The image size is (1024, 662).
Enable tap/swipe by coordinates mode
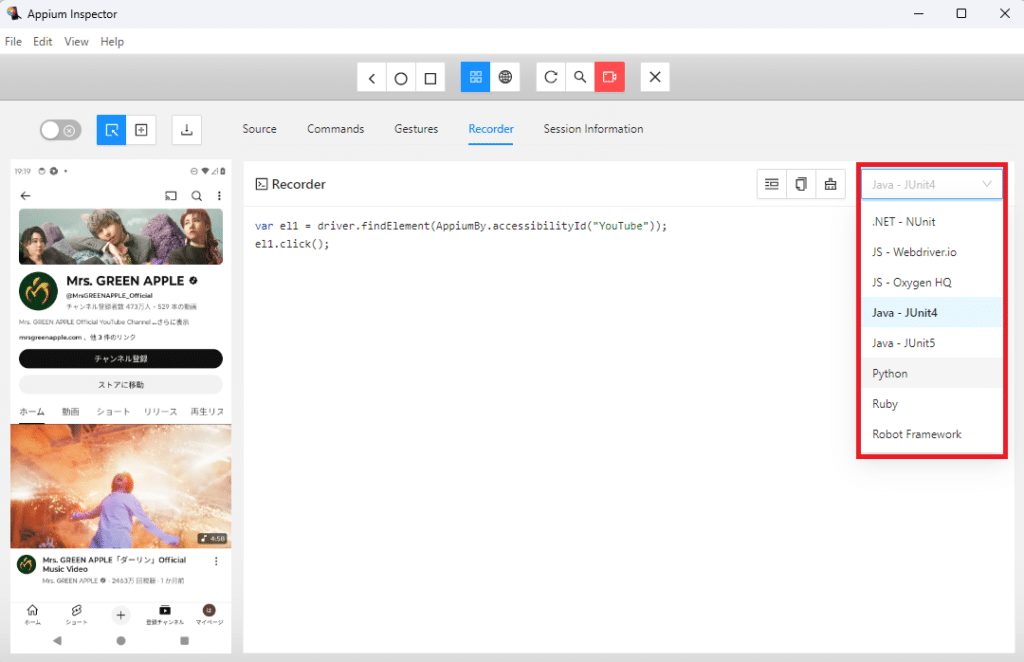click(141, 130)
